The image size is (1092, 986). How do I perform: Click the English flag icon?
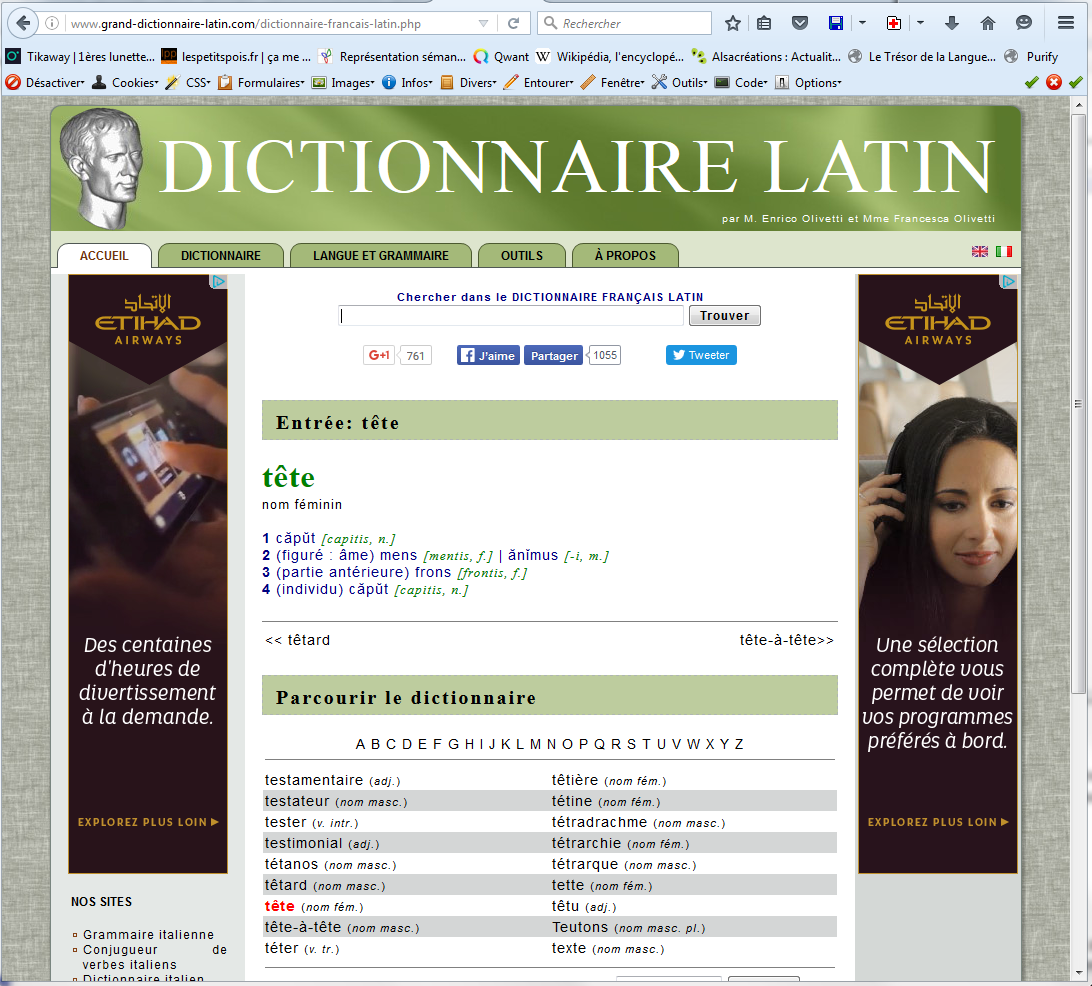point(980,251)
